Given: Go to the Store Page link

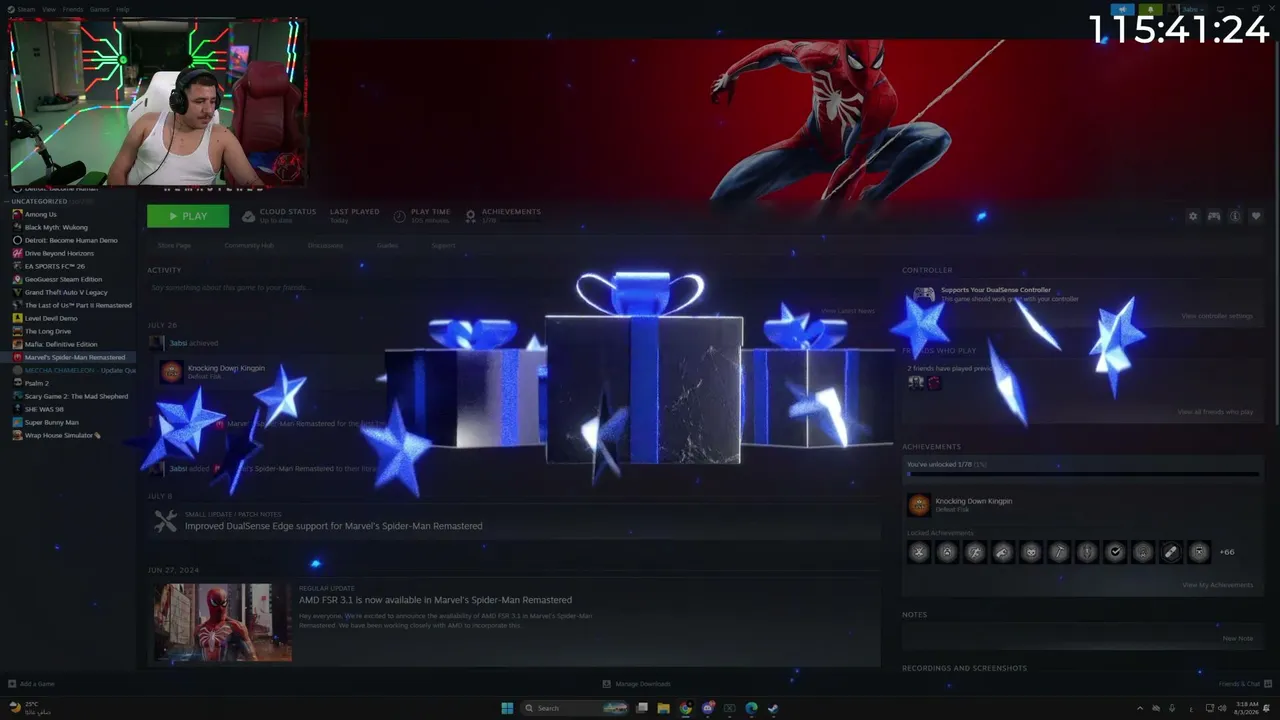Looking at the screenshot, I should [x=174, y=246].
